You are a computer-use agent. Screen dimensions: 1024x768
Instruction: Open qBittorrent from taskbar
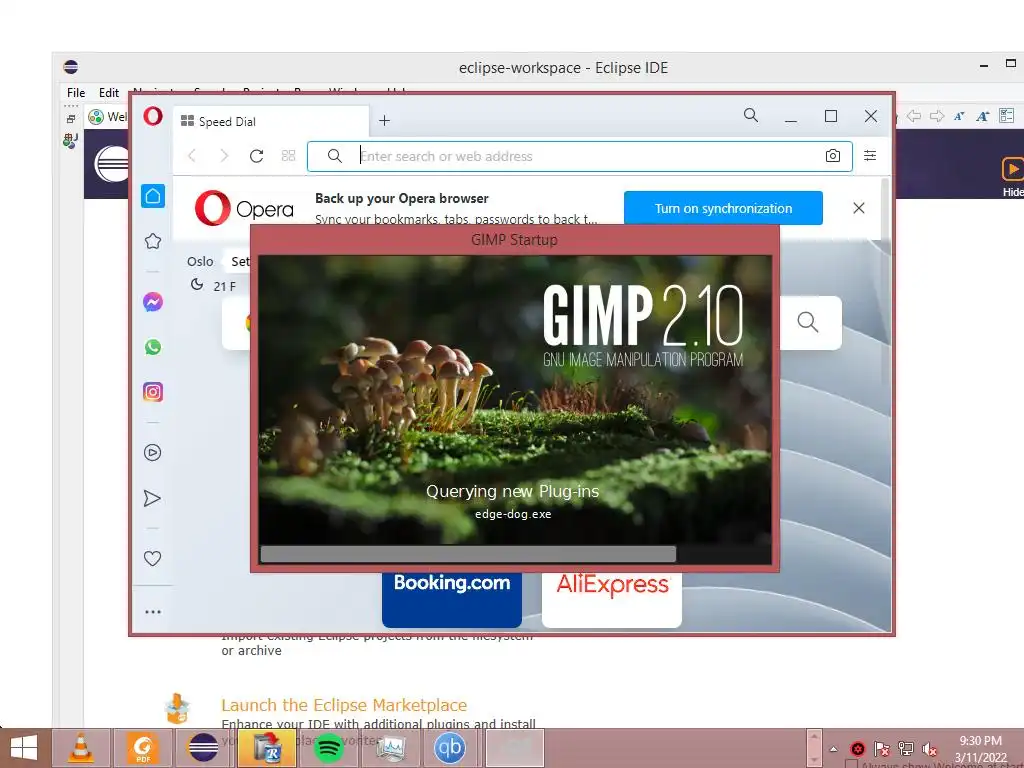pyautogui.click(x=450, y=748)
